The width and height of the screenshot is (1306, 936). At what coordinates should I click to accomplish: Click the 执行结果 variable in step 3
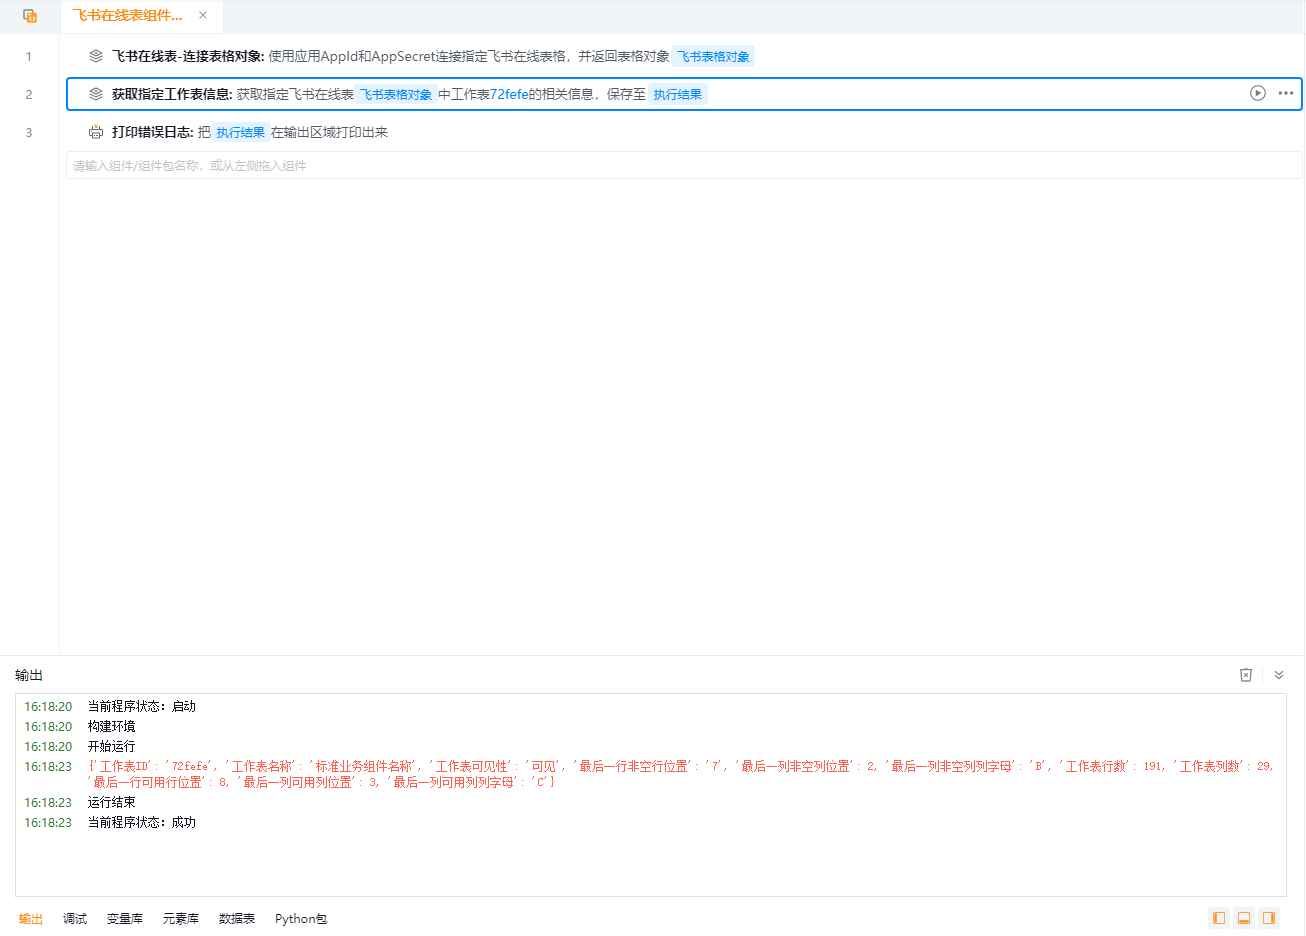point(241,132)
